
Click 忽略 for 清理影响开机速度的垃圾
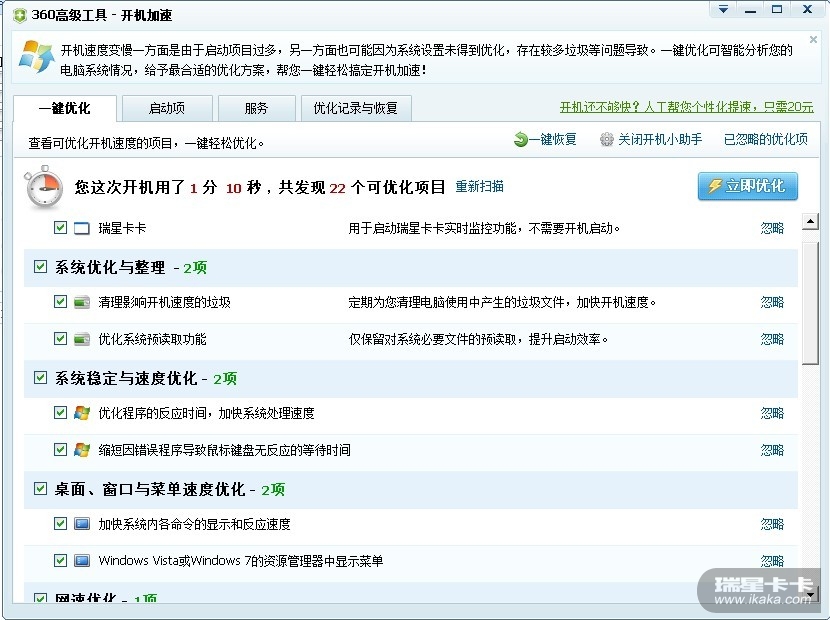[772, 302]
